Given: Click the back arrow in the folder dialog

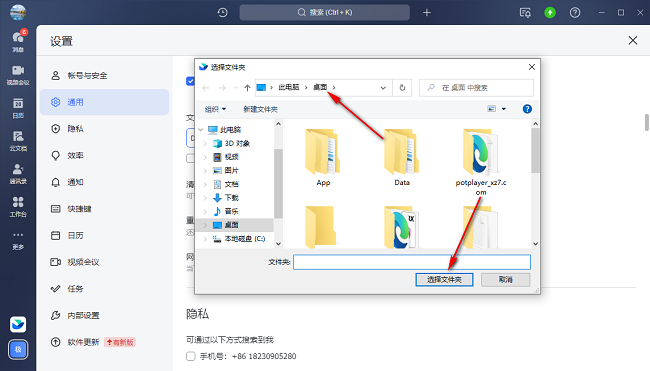Looking at the screenshot, I should point(206,87).
